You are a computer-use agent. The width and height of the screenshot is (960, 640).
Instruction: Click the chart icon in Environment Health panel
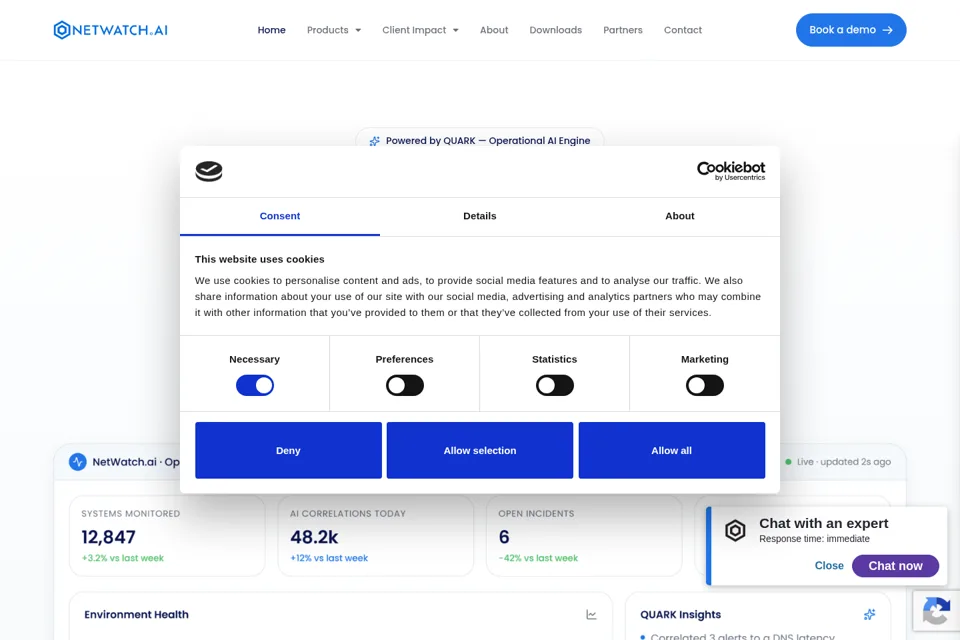coord(591,614)
